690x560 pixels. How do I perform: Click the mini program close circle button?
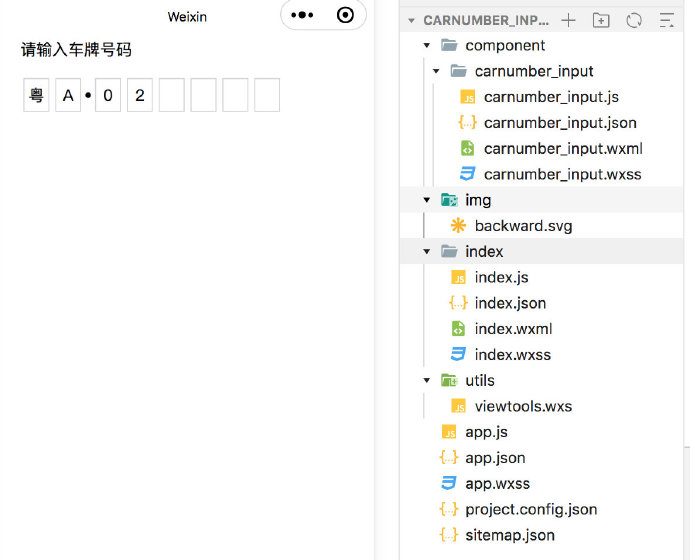345,15
